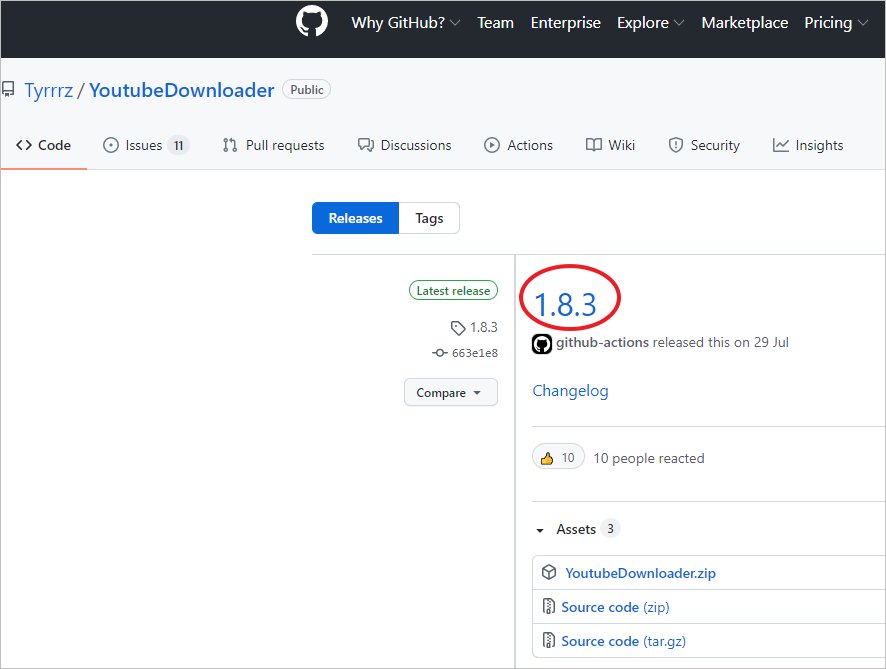Click the github-actions avatar icon
The height and width of the screenshot is (669, 886).
pyautogui.click(x=542, y=343)
